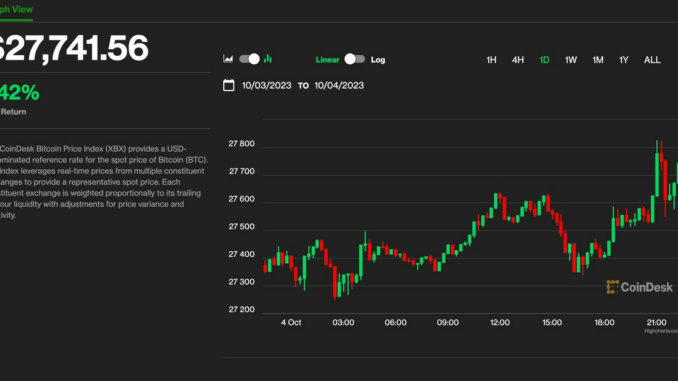Image resolution: width=678 pixels, height=381 pixels.
Task: Select the candlestick chart icon
Action: (x=268, y=59)
